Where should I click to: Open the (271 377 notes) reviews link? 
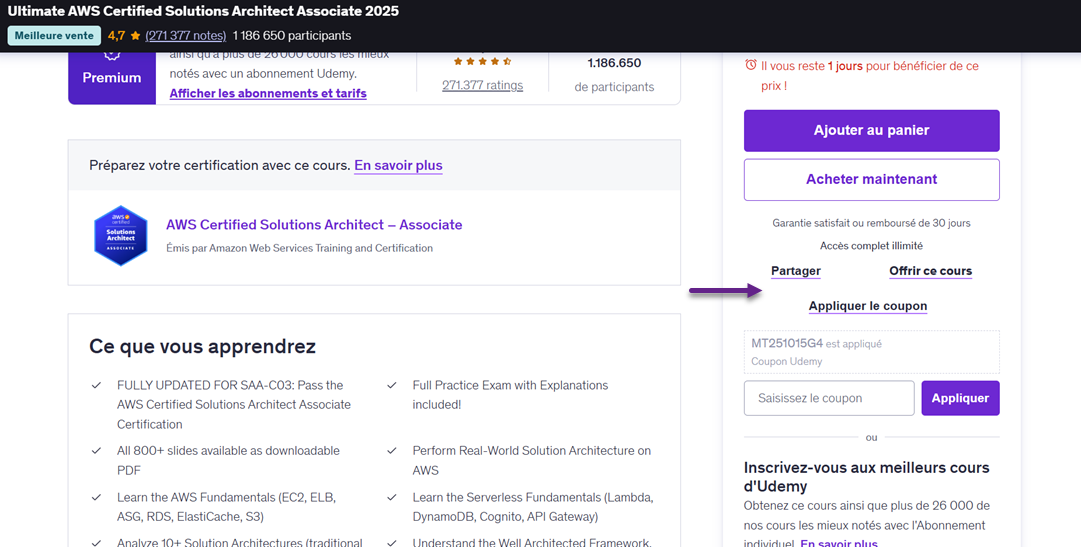click(185, 36)
